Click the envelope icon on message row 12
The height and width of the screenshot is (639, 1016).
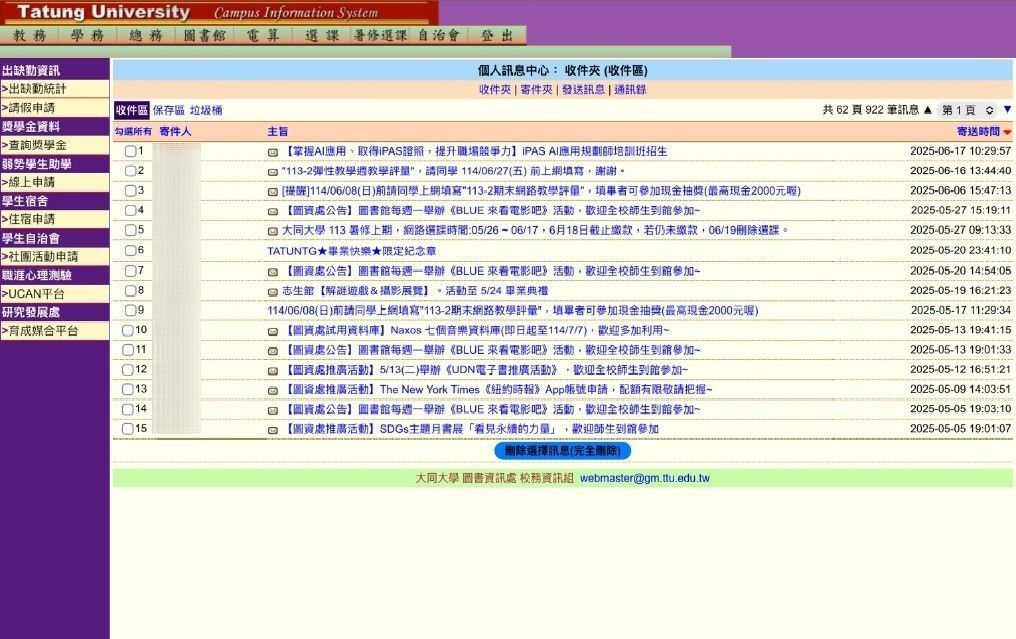pyautogui.click(x=273, y=371)
